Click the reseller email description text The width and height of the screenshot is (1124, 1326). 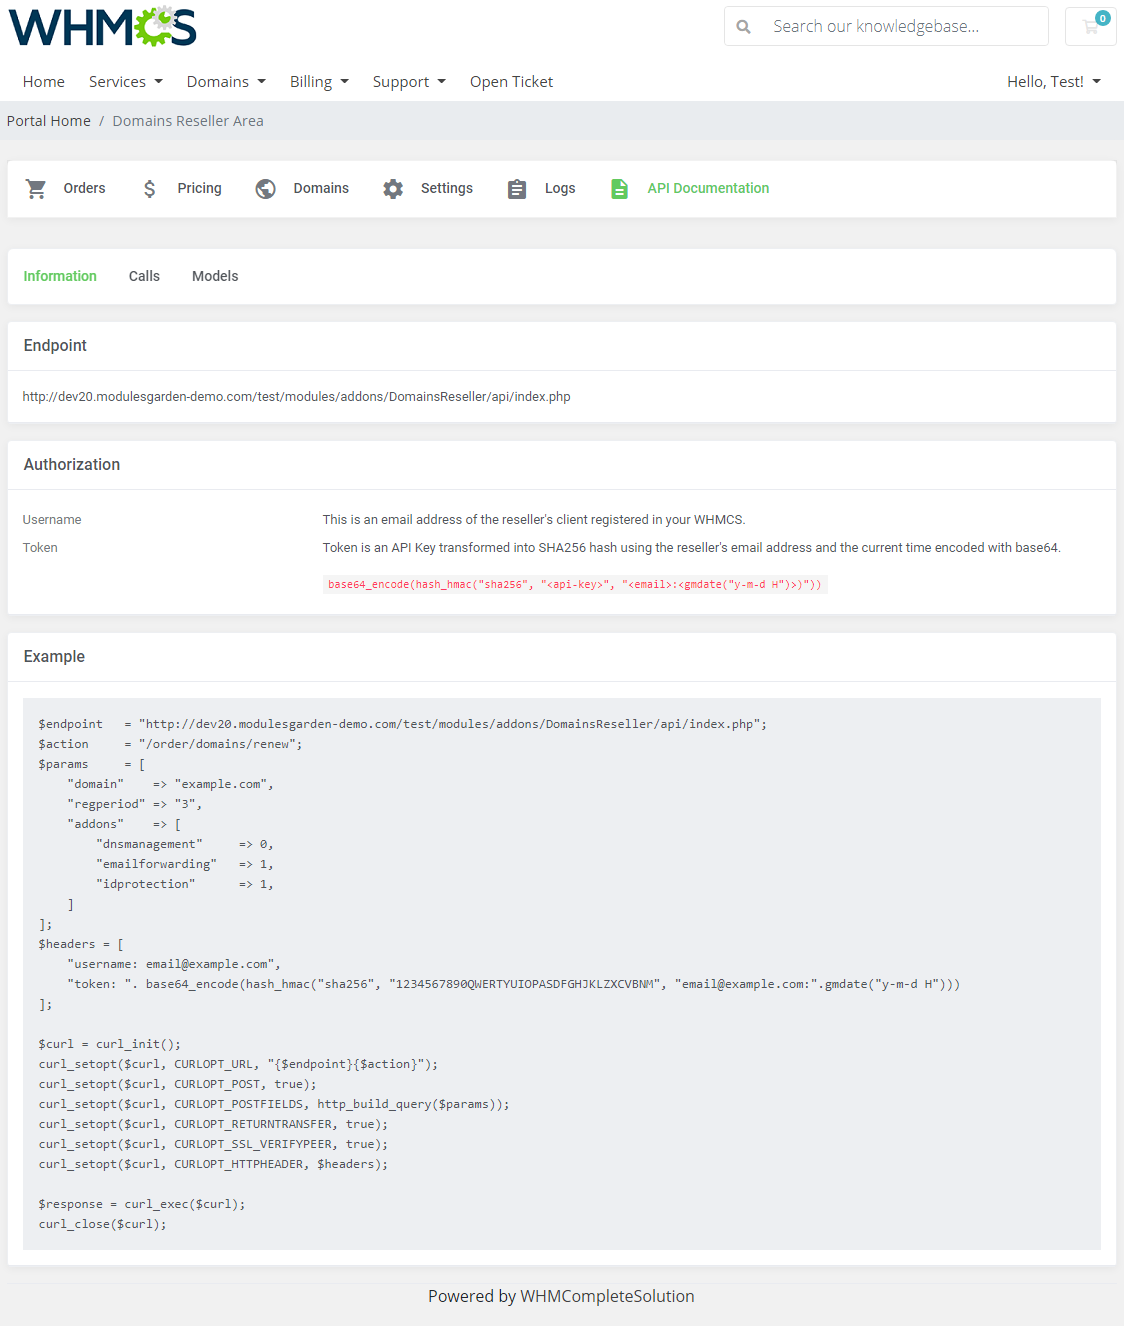pyautogui.click(x=534, y=520)
